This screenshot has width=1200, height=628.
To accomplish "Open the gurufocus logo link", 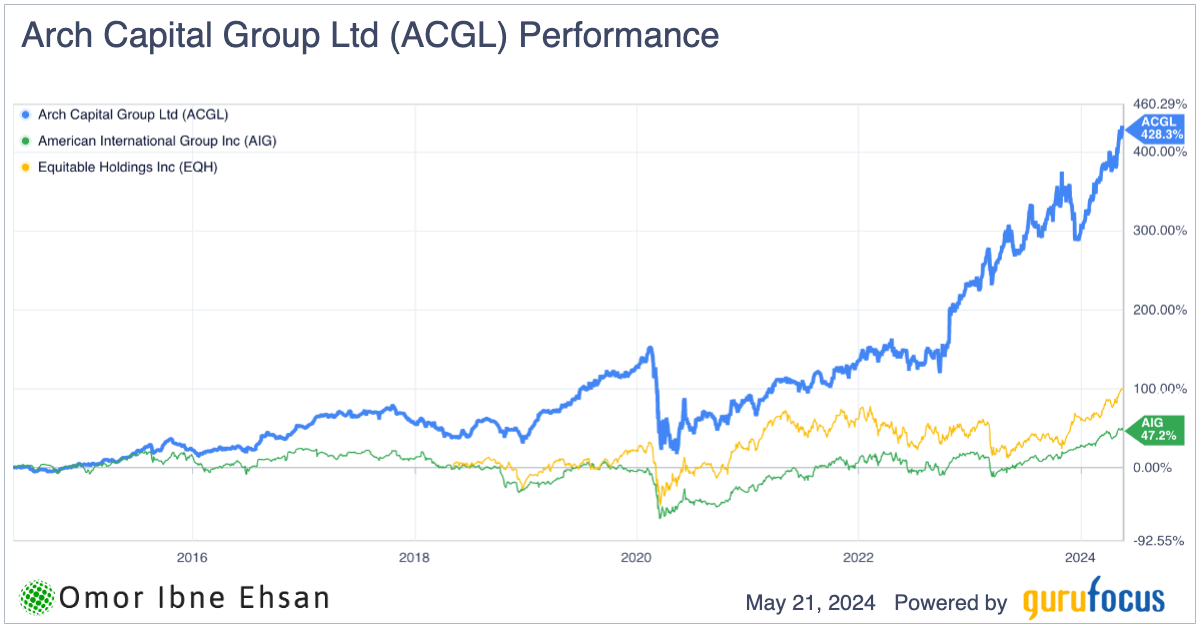I will pos(1094,600).
